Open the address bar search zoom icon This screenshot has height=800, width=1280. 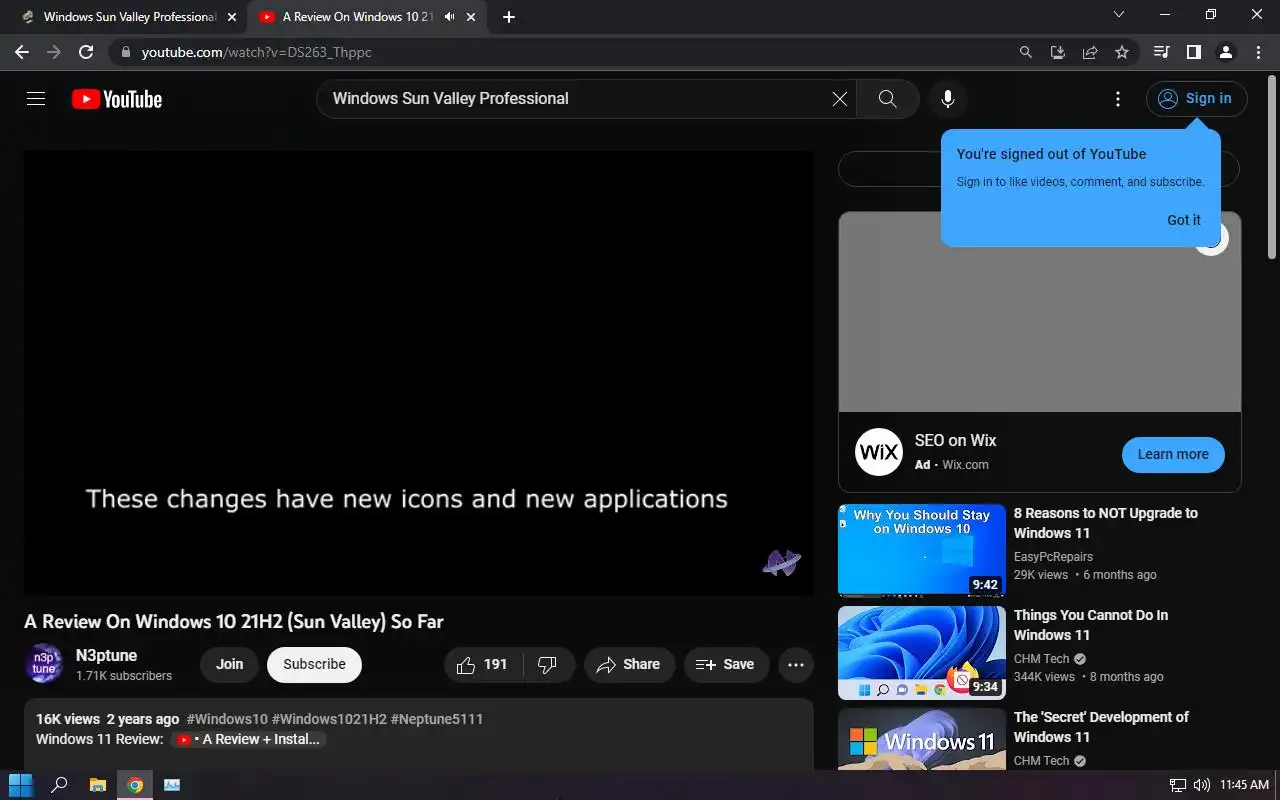[x=1025, y=52]
